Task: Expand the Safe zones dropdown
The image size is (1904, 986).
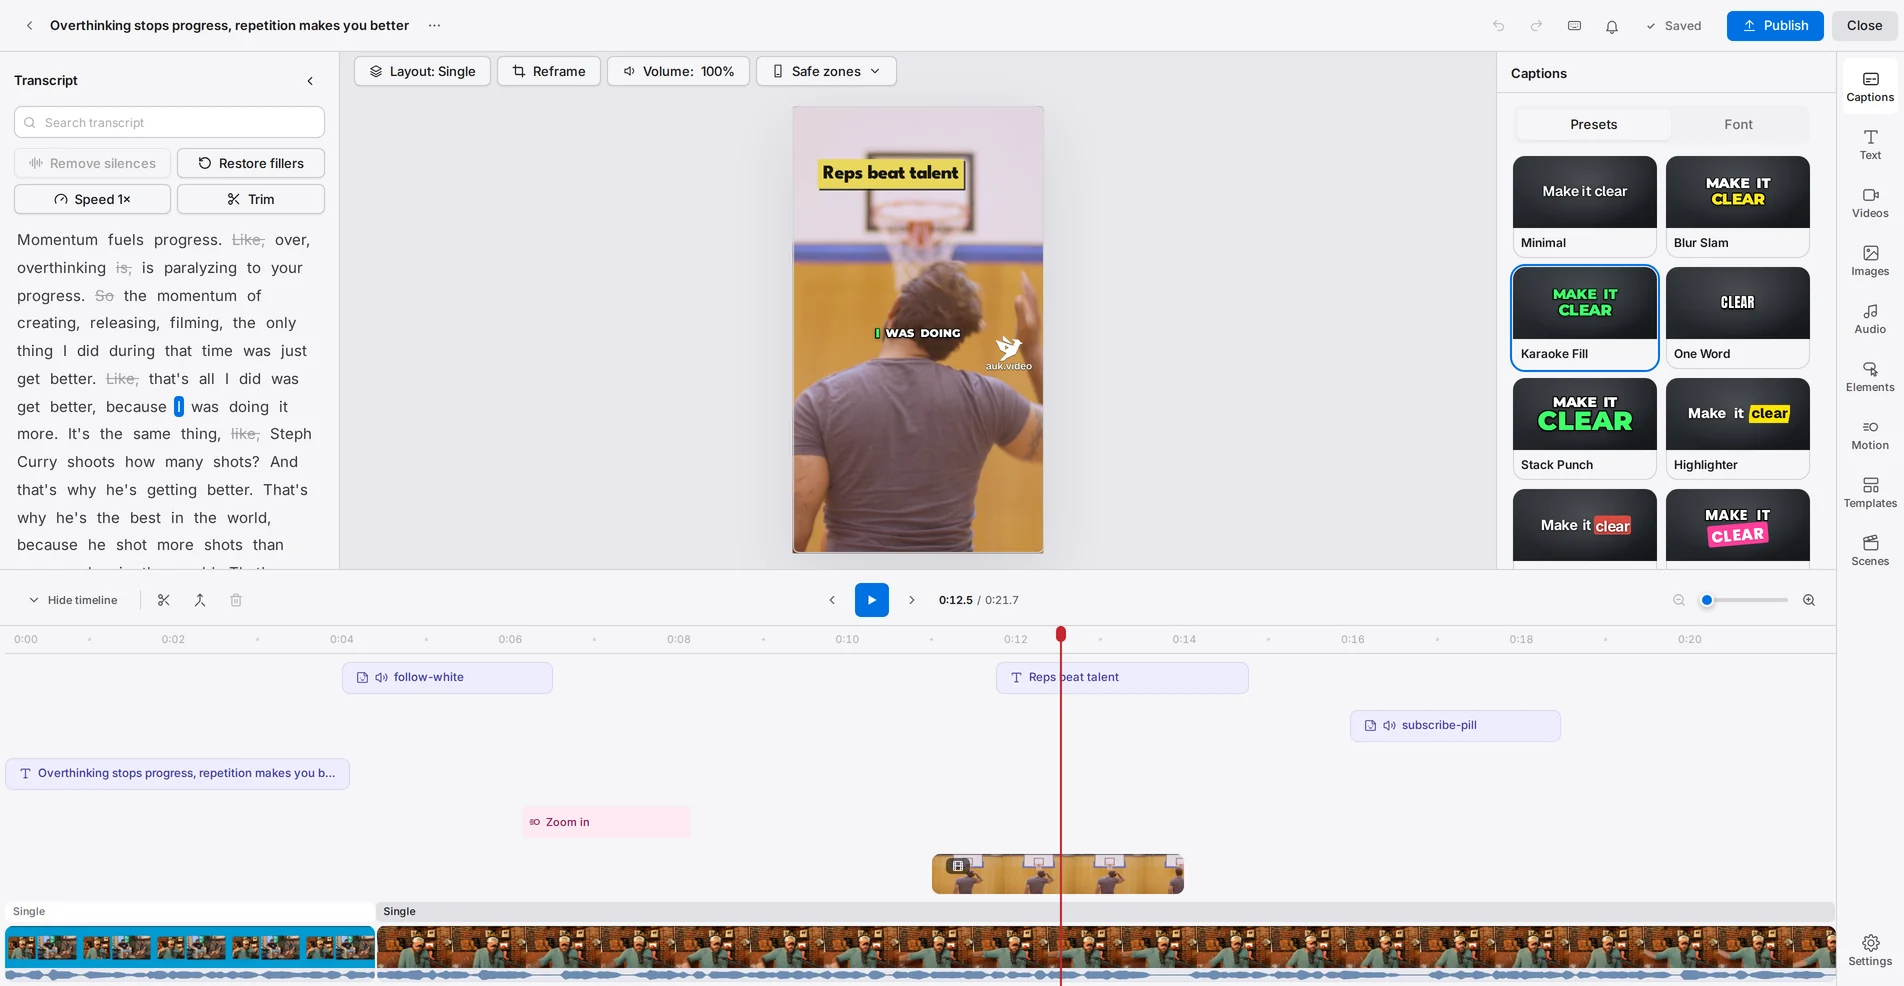Action: (x=826, y=71)
